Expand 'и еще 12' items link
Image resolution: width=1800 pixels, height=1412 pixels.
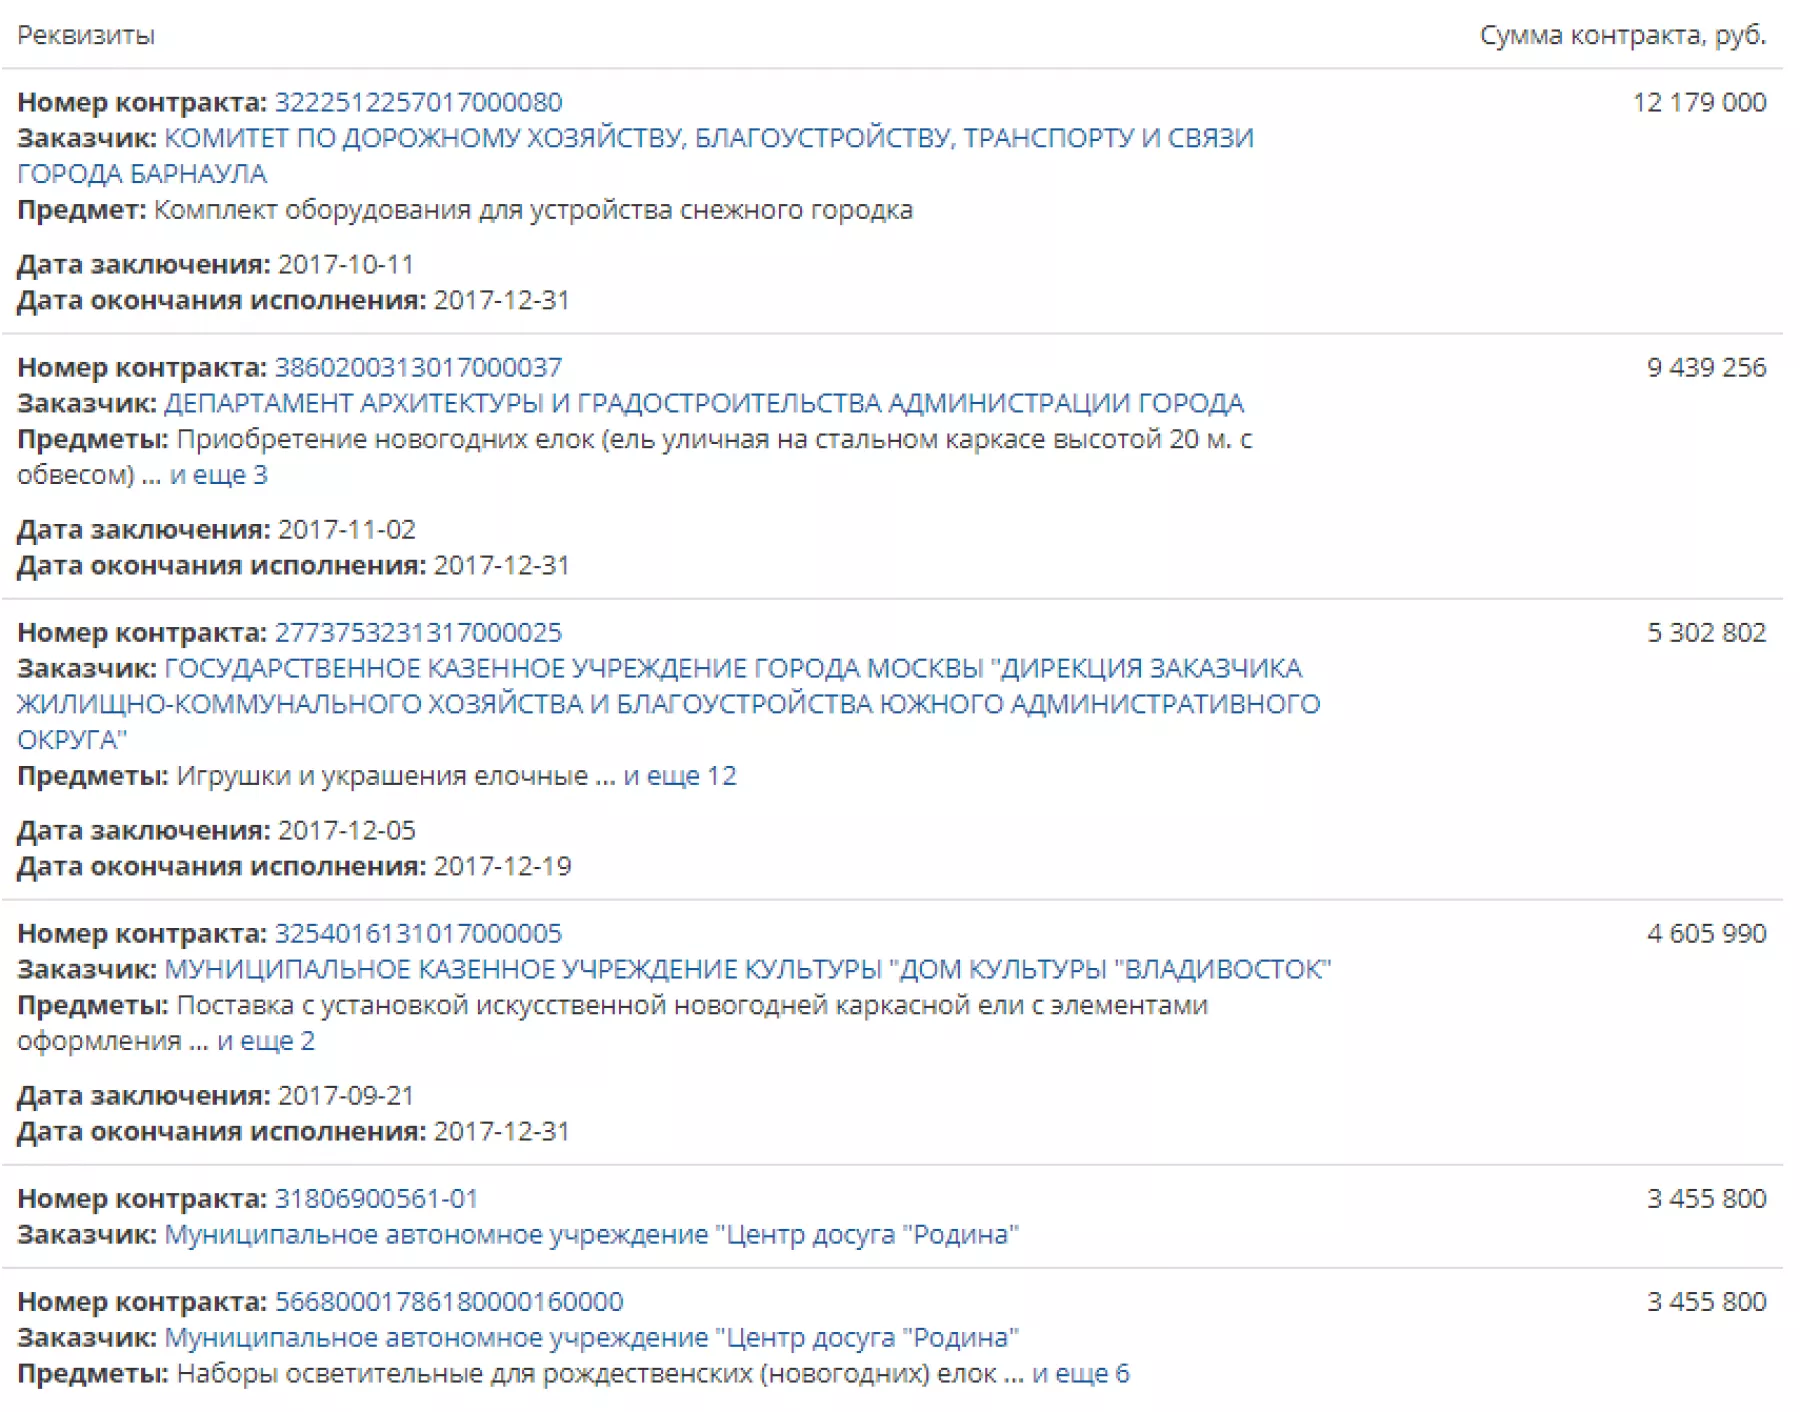pyautogui.click(x=680, y=776)
